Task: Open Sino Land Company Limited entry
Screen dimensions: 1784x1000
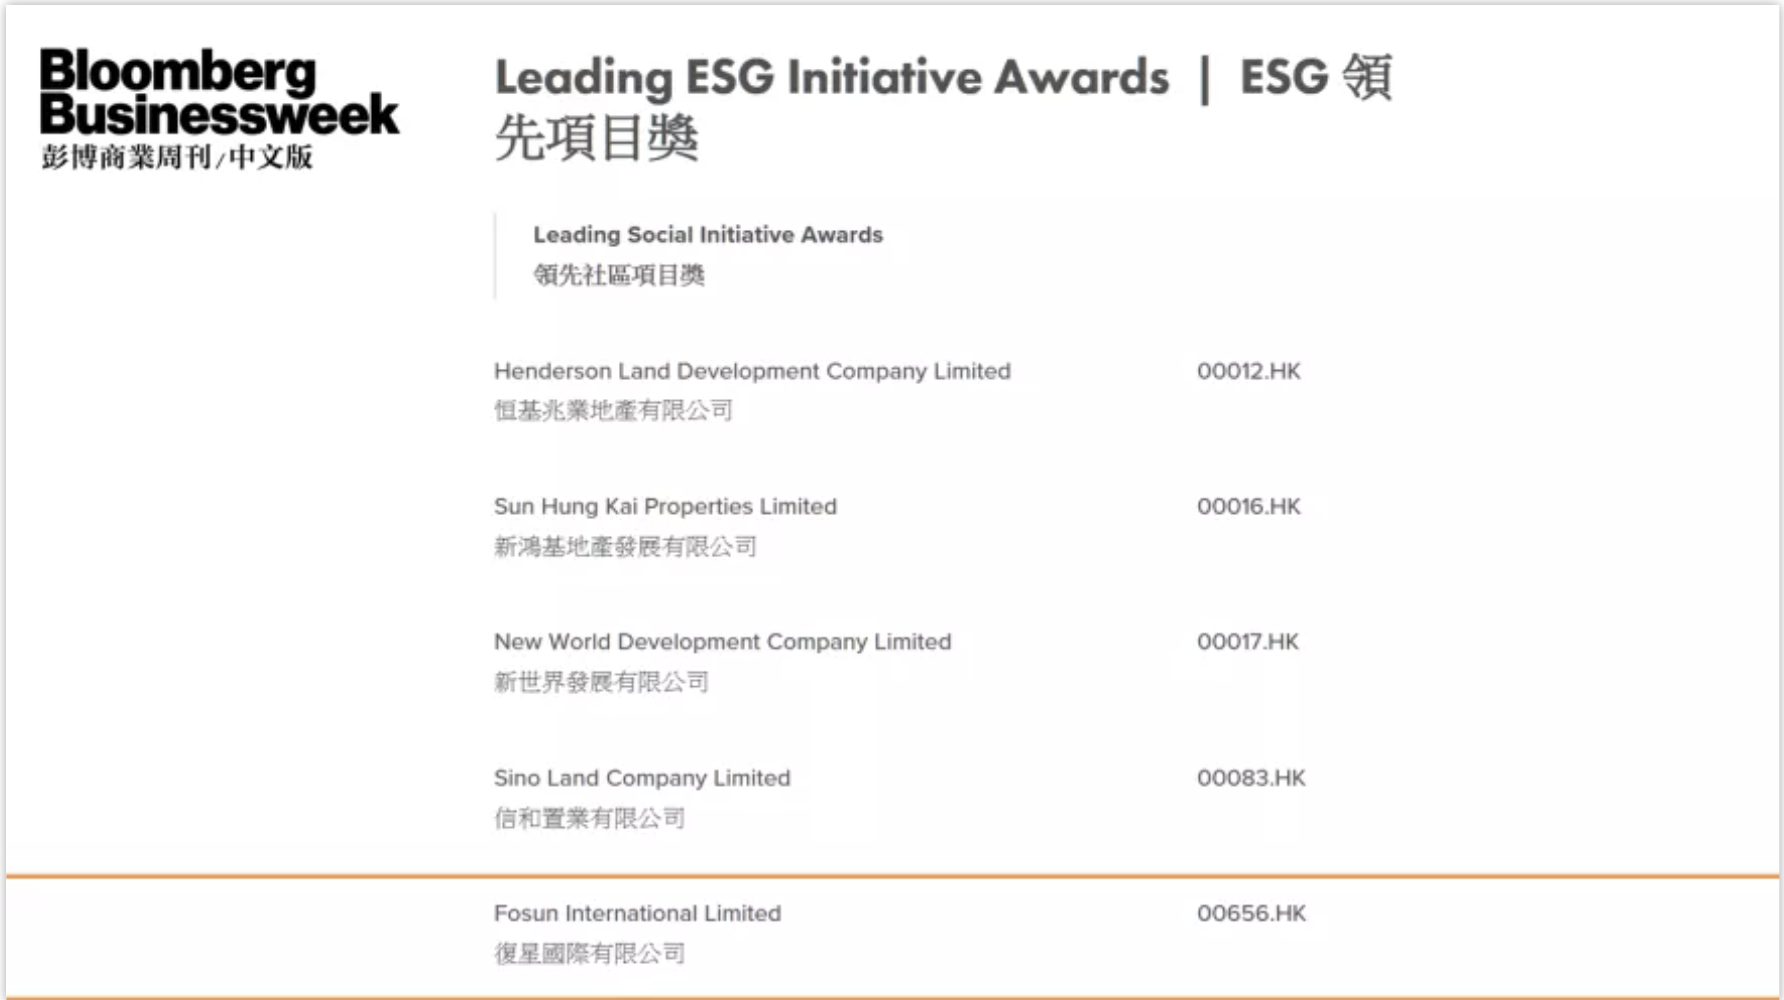Action: pyautogui.click(x=642, y=778)
